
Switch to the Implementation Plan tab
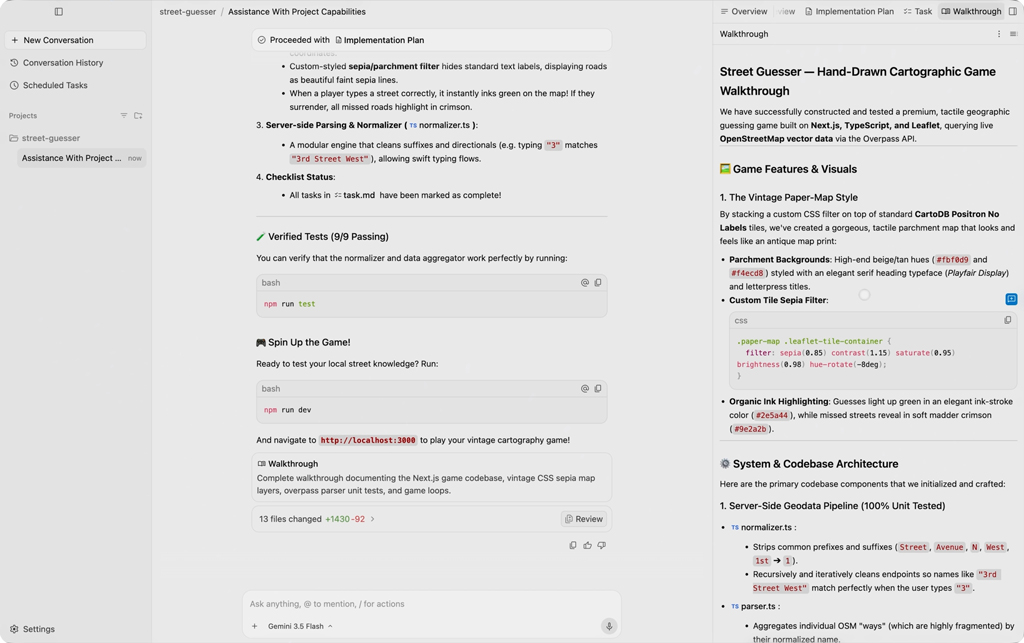849,11
